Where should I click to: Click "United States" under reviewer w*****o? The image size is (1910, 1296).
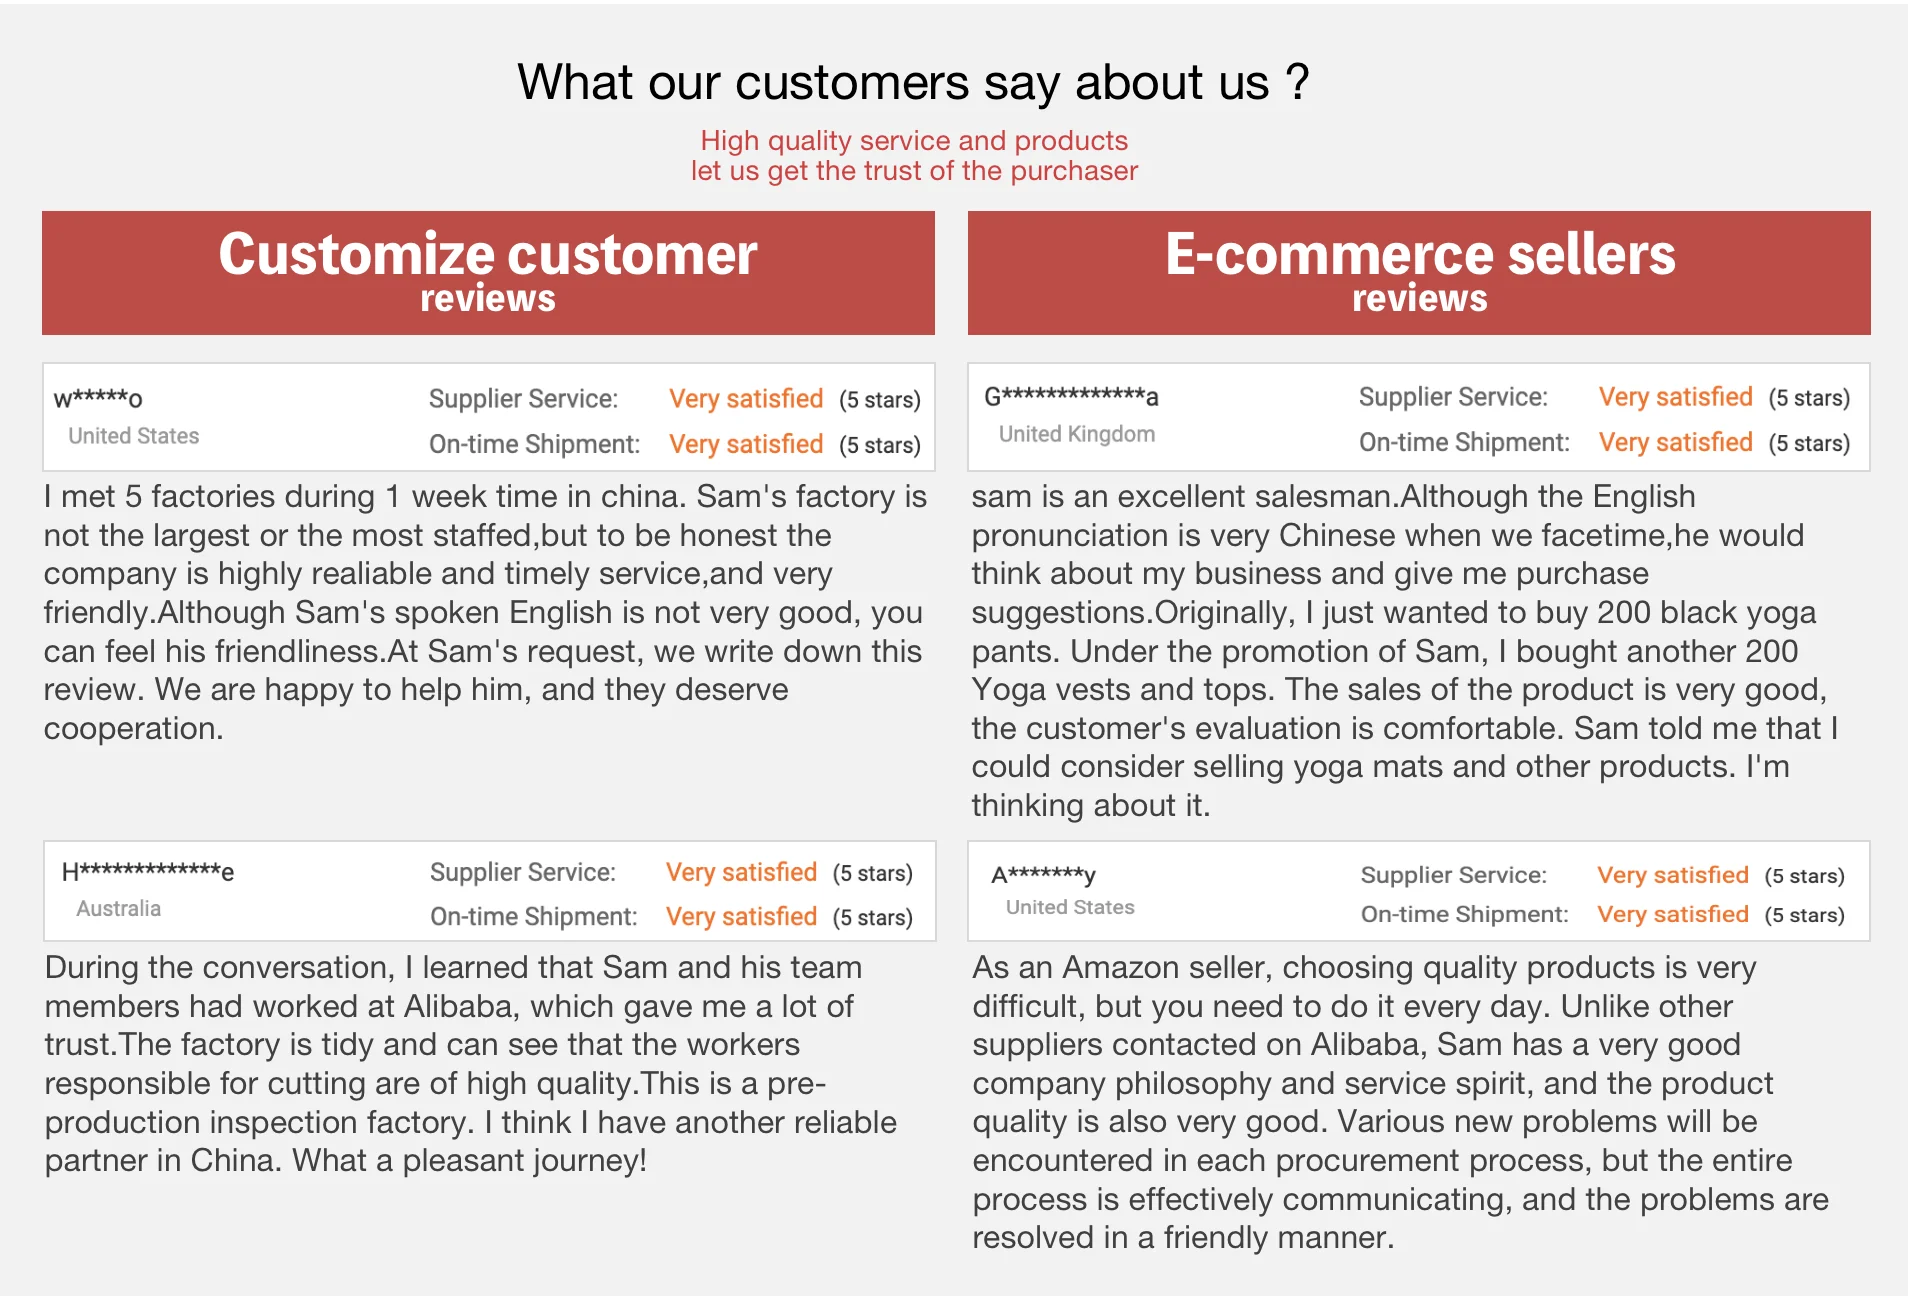133,436
